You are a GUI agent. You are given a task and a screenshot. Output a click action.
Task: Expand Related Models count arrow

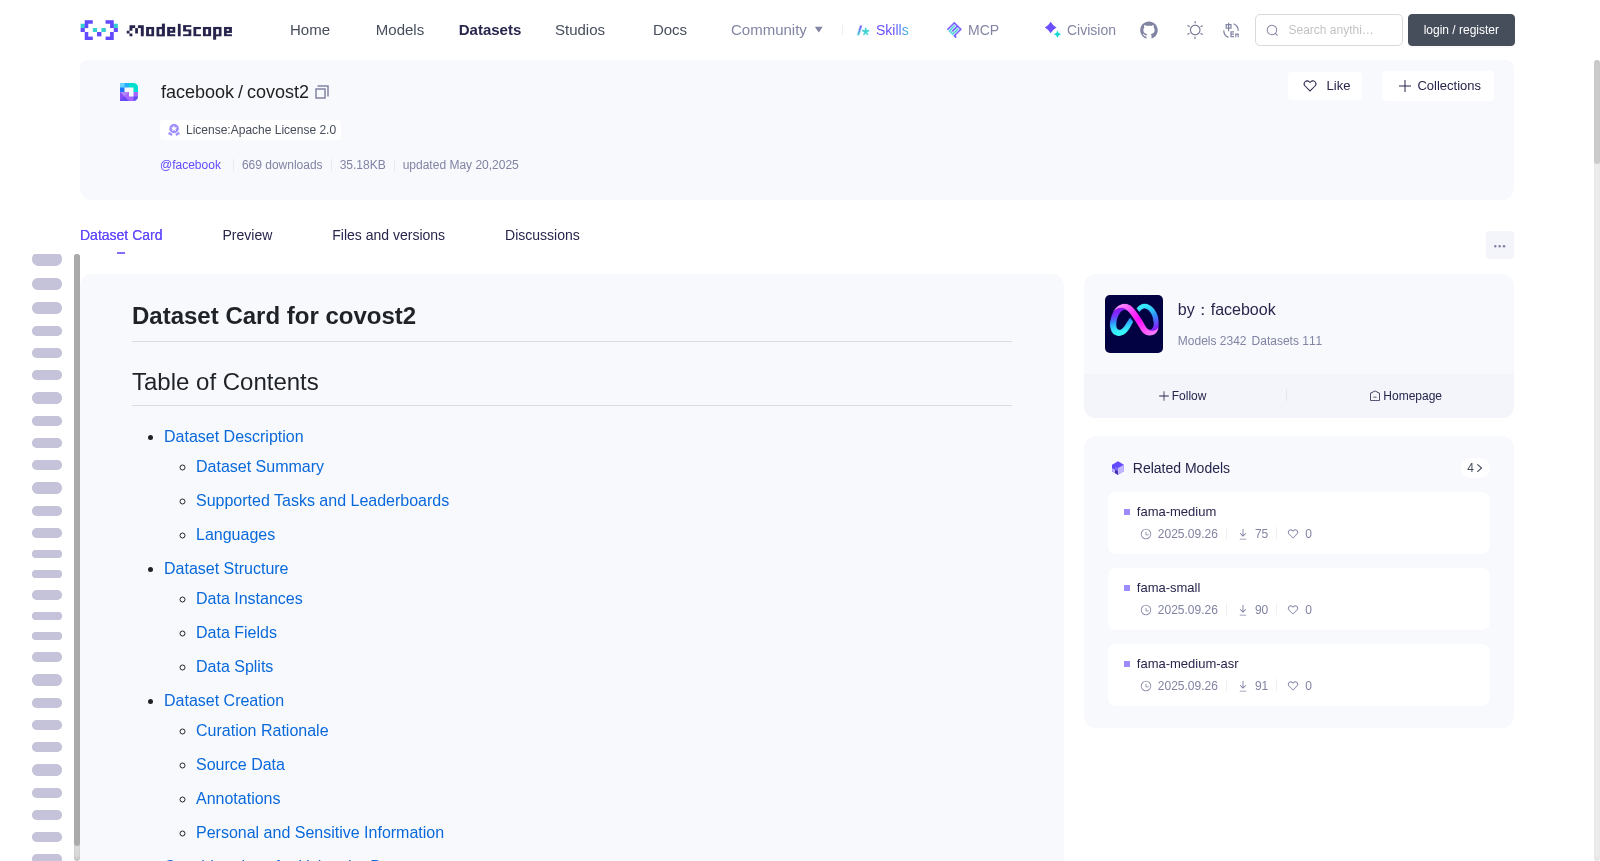(x=1474, y=468)
